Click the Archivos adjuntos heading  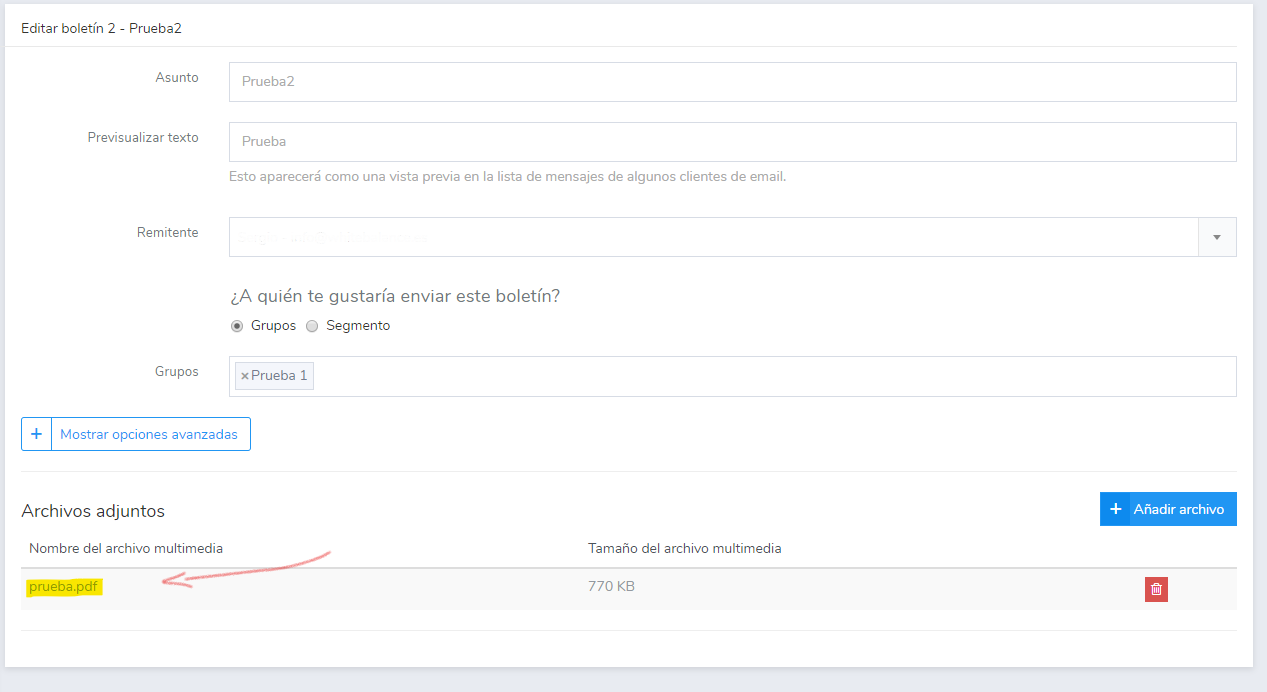[x=93, y=511]
